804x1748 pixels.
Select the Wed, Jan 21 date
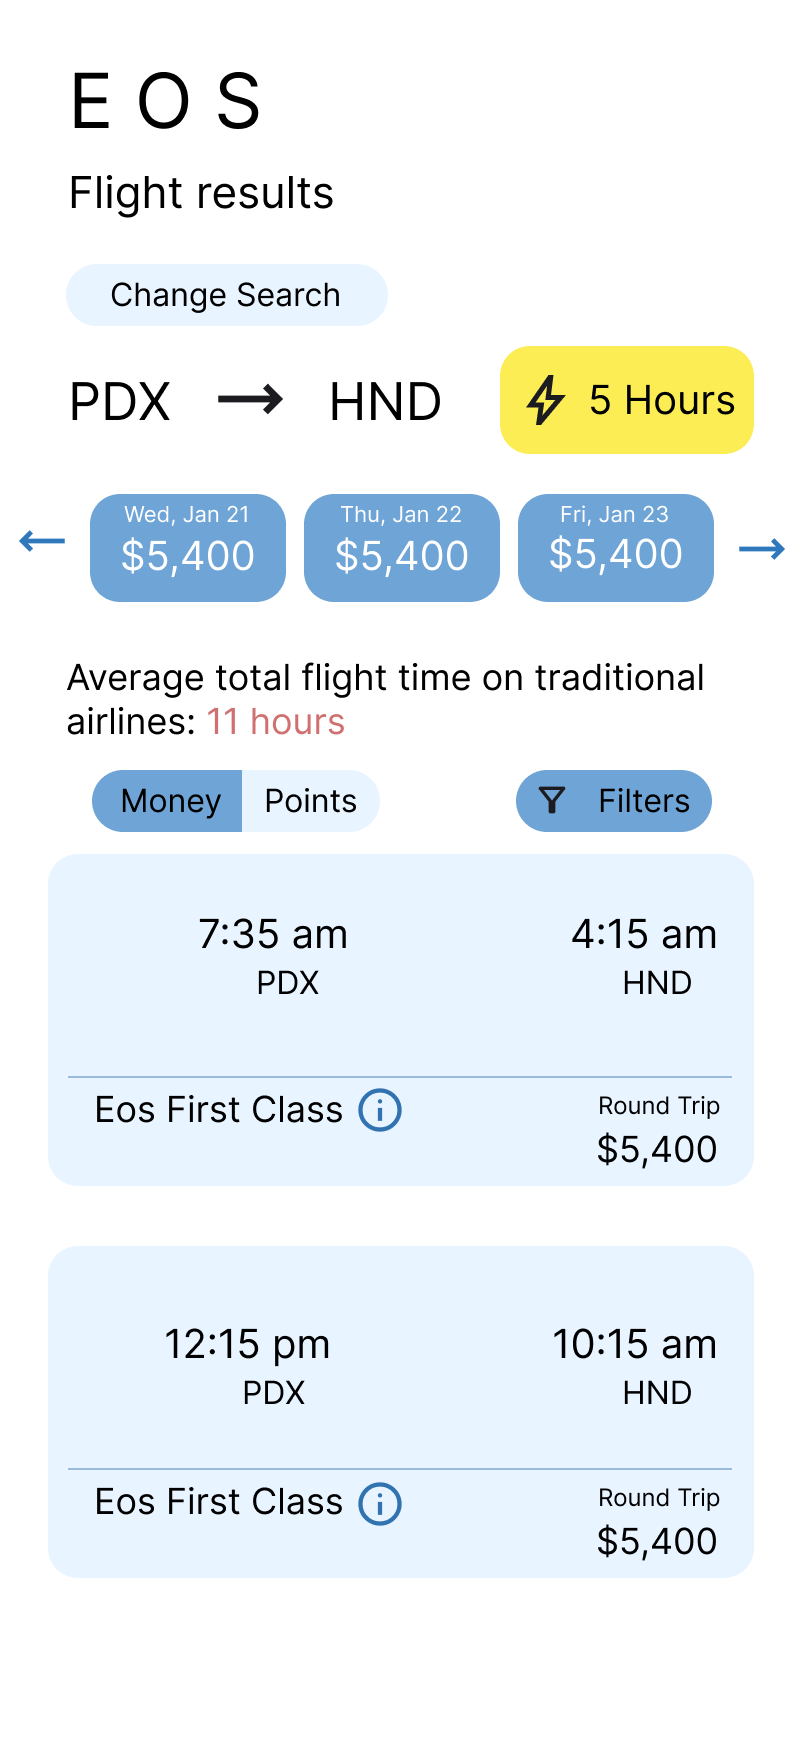tap(188, 548)
